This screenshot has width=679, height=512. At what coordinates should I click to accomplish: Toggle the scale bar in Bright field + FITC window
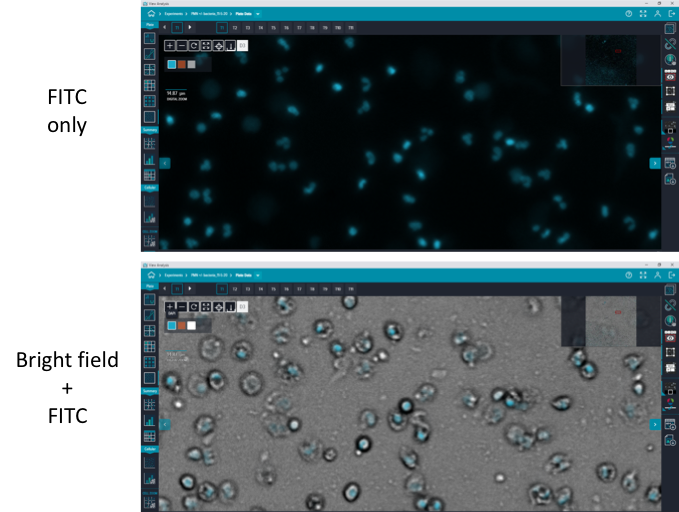click(230, 307)
